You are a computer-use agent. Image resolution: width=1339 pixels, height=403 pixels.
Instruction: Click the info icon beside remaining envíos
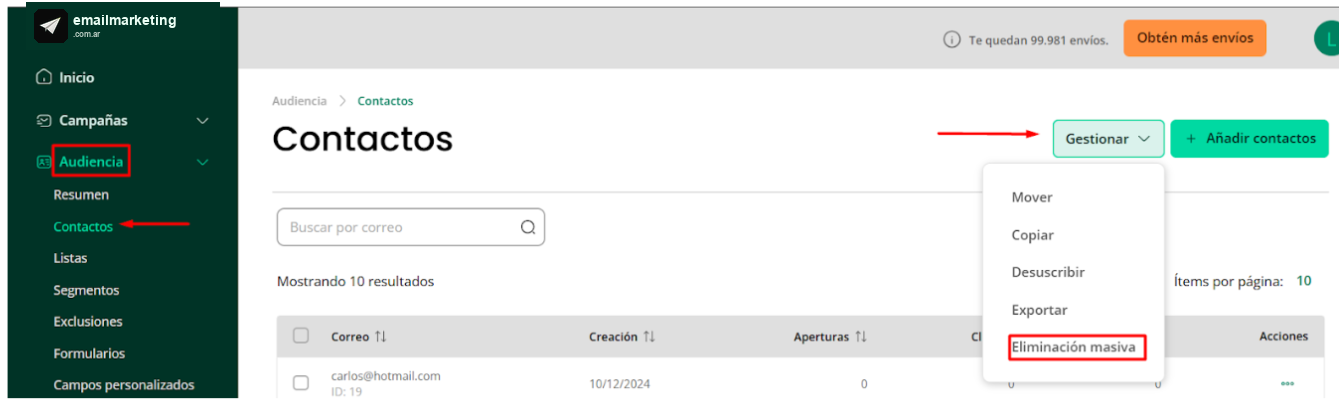coord(952,40)
